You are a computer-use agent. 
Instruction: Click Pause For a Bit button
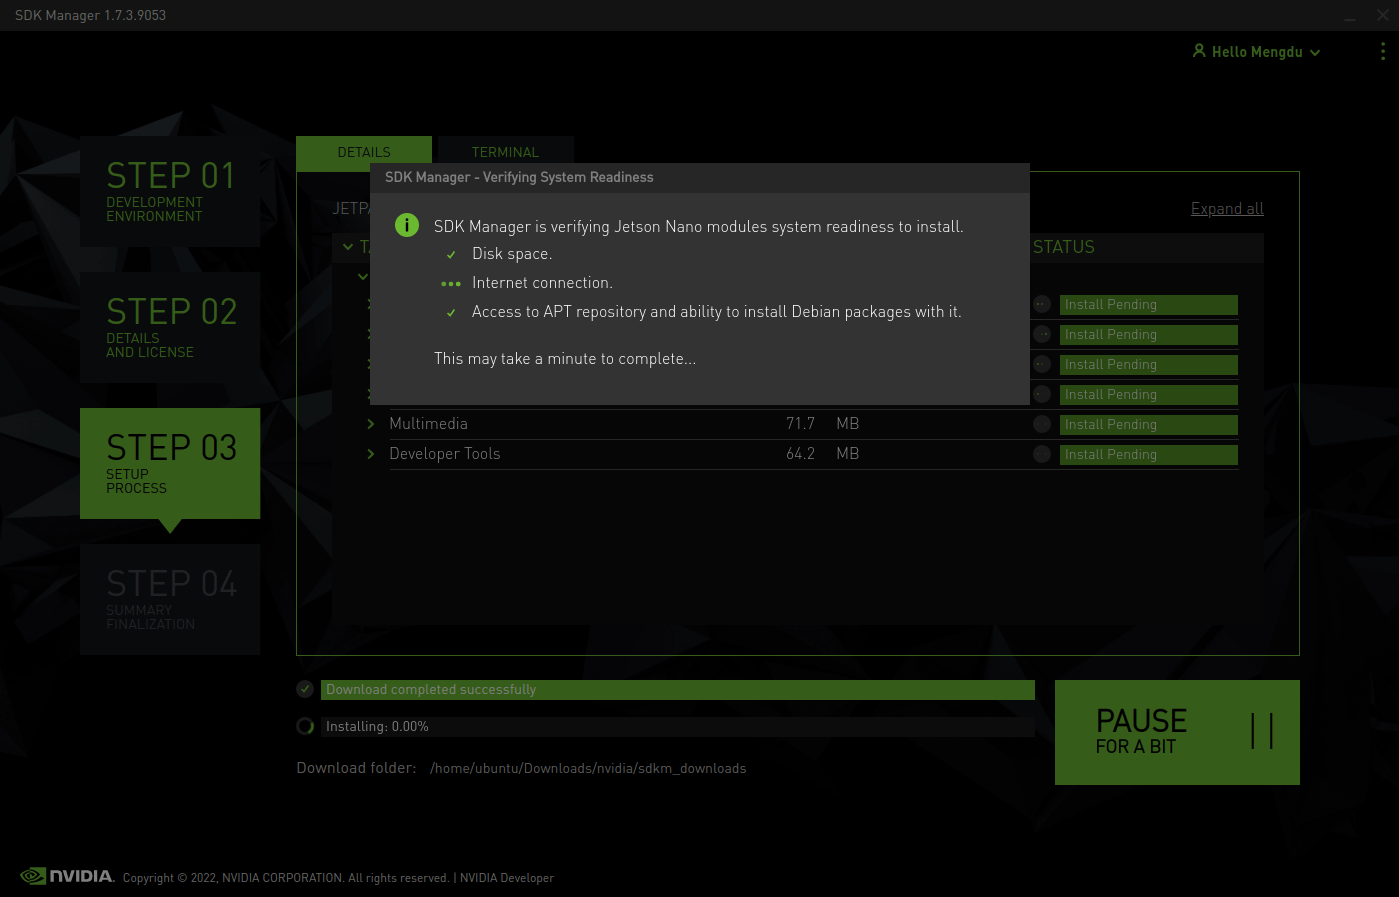[1177, 732]
